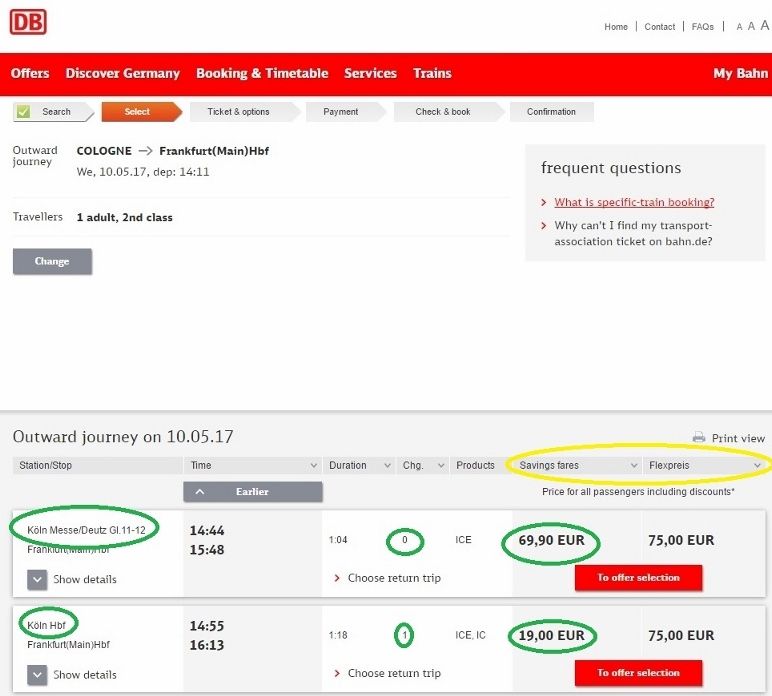This screenshot has height=696, width=772.
Task: Open What is specific-train booking link
Action: (634, 202)
